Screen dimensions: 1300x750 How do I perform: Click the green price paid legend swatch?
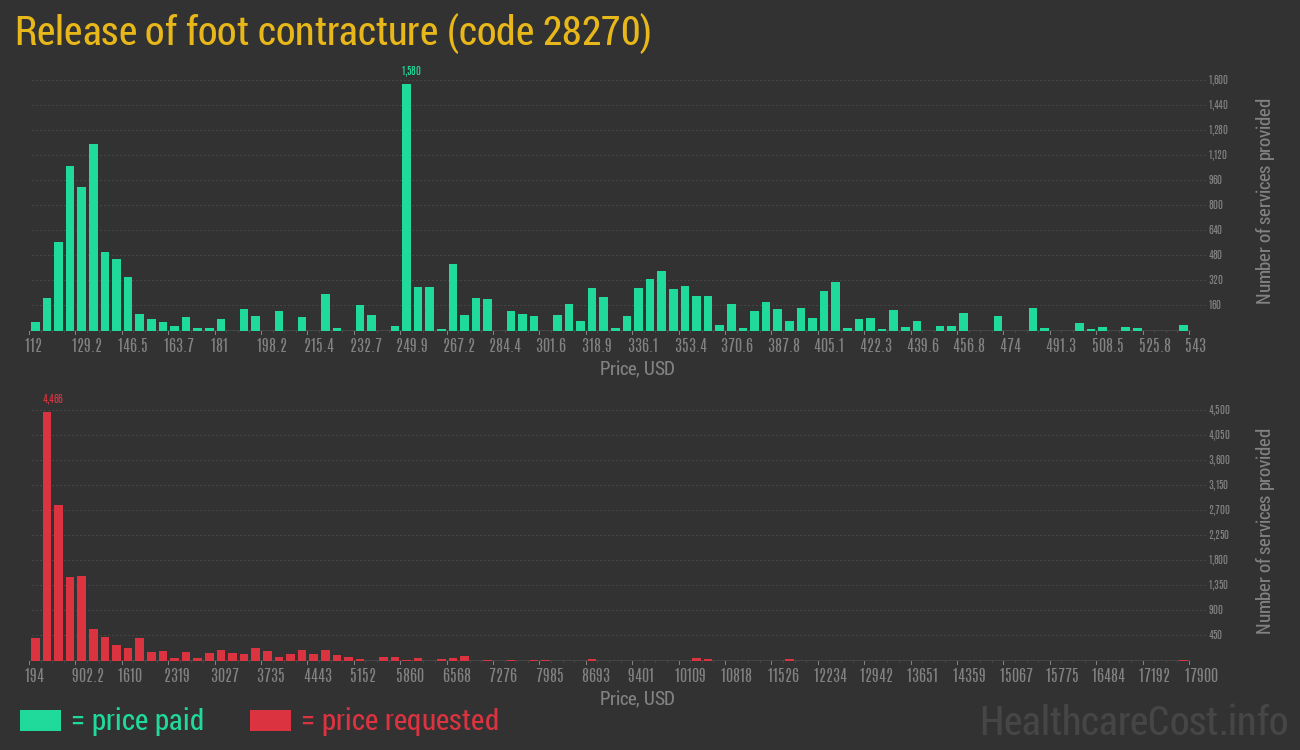click(40, 720)
